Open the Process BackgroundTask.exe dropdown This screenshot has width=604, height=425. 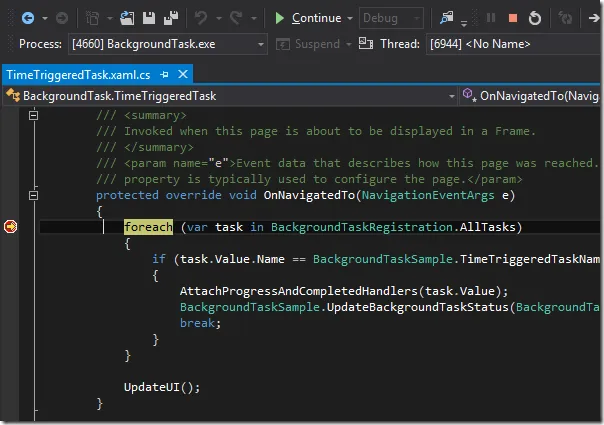point(166,44)
